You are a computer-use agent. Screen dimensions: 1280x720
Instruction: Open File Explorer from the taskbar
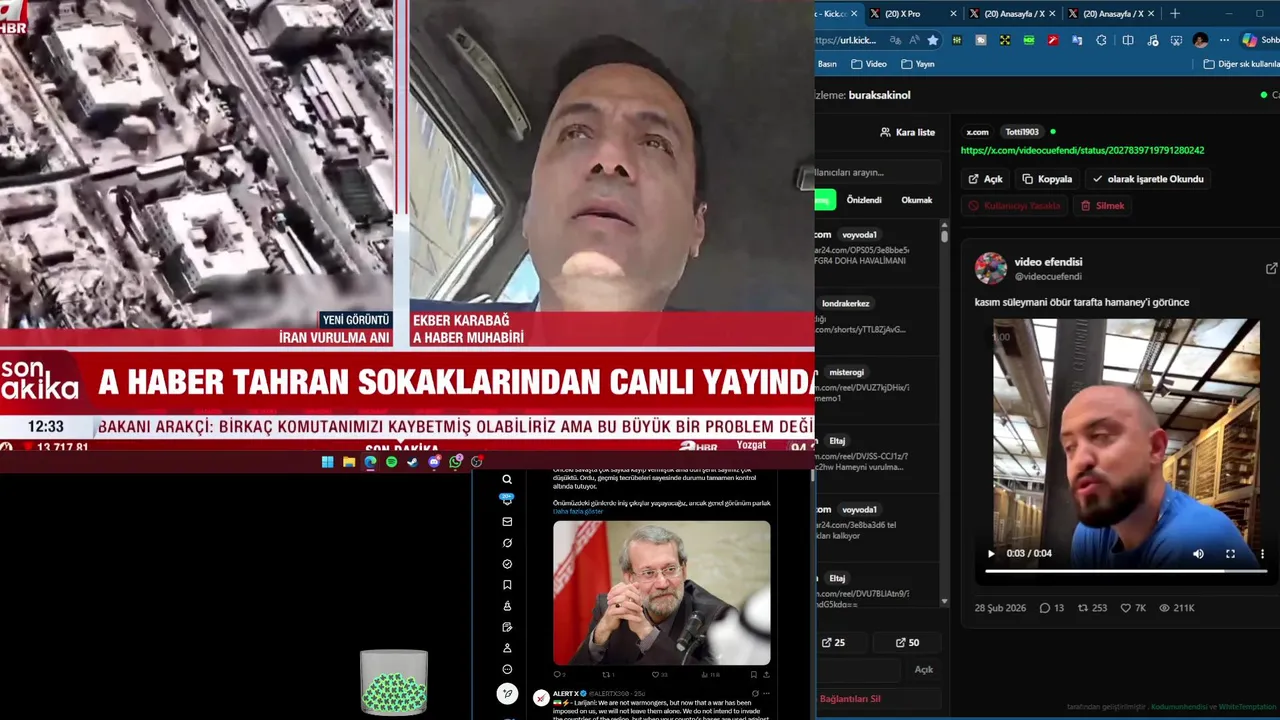coord(349,462)
